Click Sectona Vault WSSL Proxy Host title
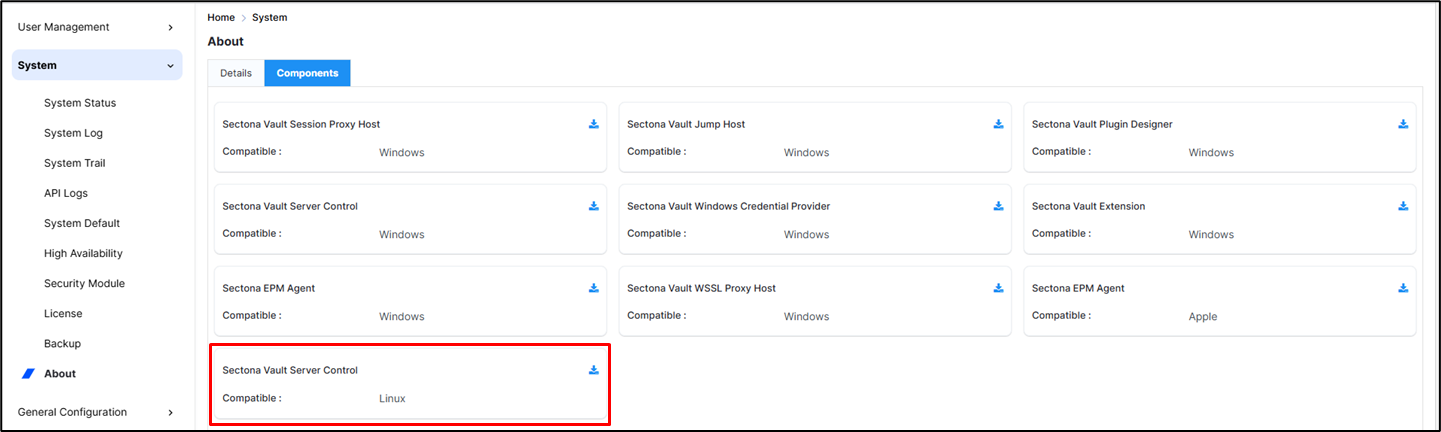1441x432 pixels. 701,288
